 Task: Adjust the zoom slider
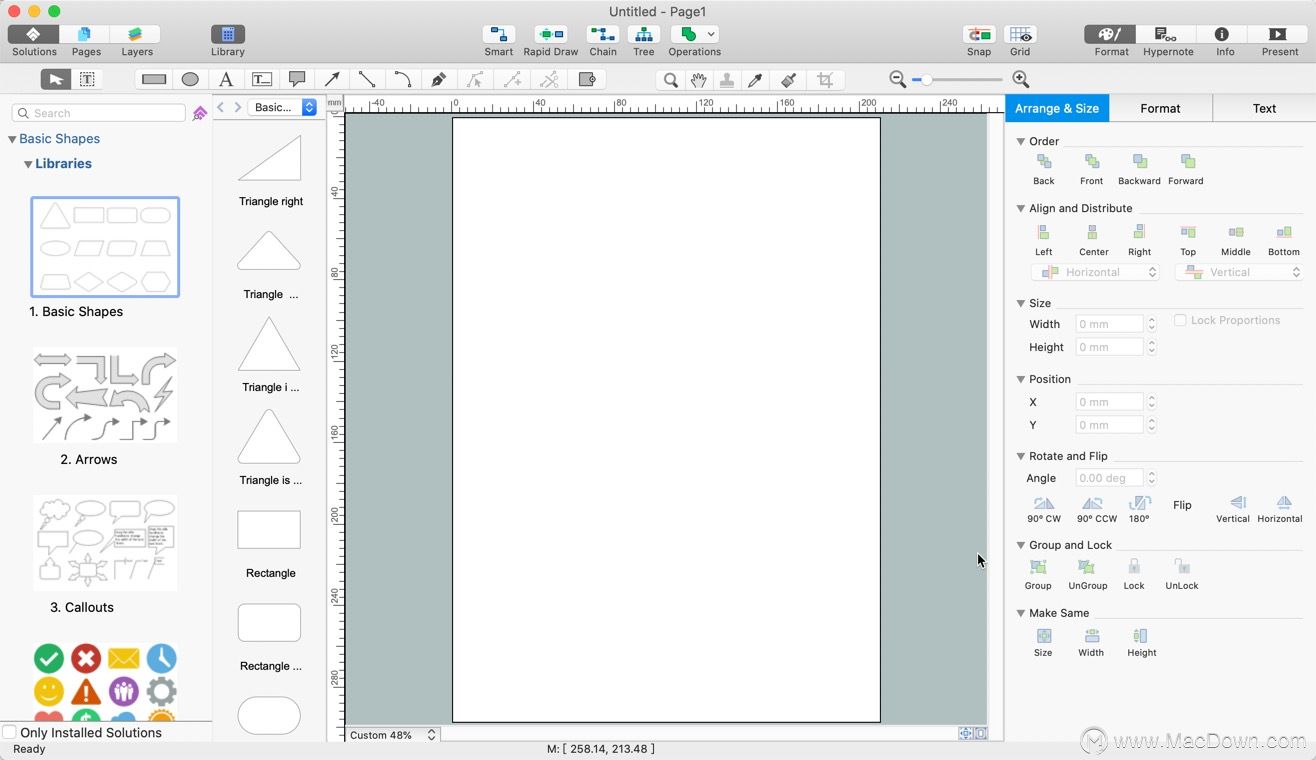coord(927,80)
